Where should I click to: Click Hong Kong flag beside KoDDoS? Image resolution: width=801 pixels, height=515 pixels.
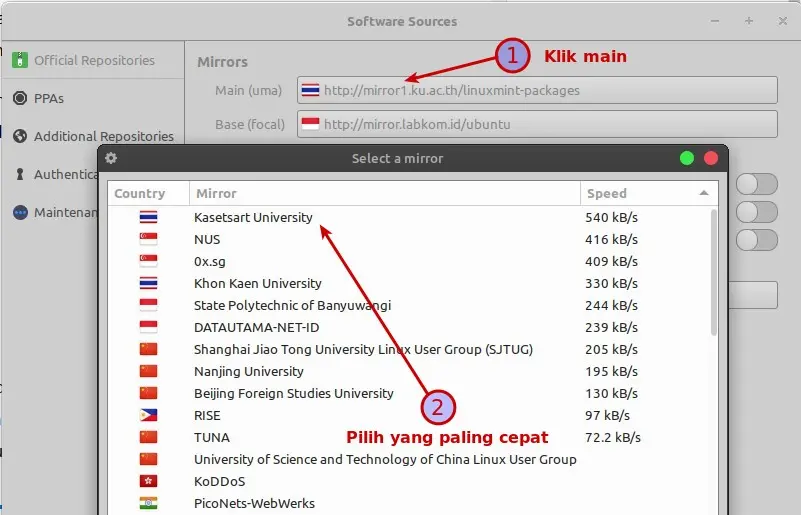pyautogui.click(x=149, y=481)
